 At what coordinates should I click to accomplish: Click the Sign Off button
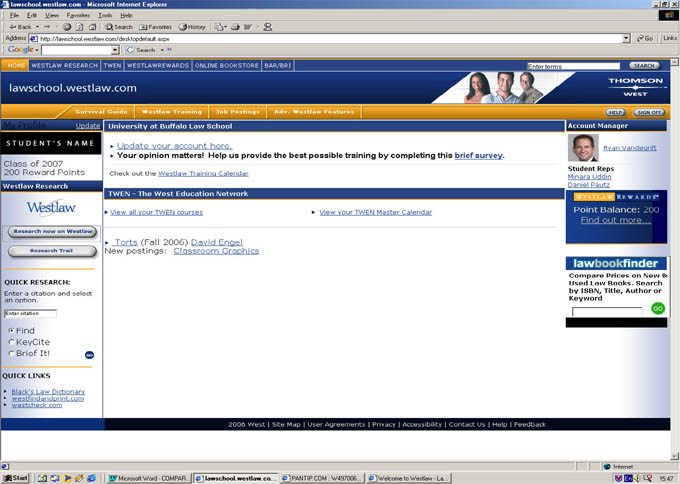coord(649,112)
